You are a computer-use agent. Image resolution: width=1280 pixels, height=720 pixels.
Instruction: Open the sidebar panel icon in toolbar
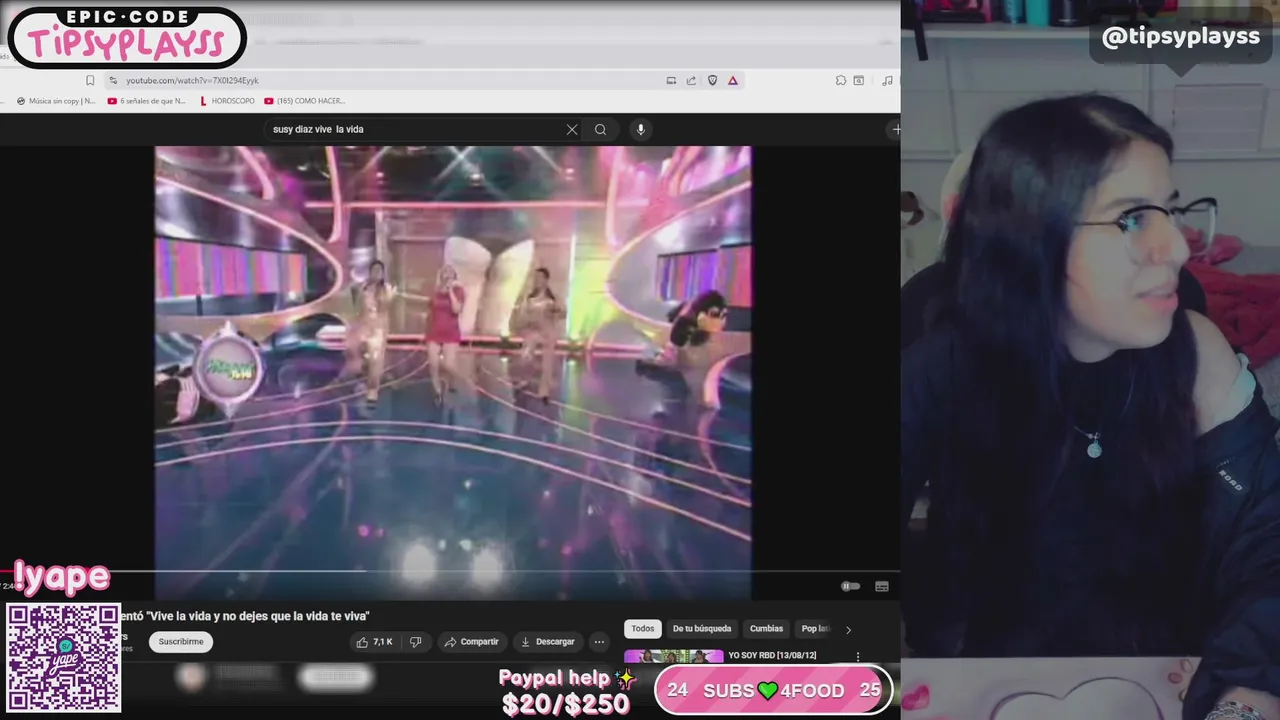pyautogui.click(x=859, y=80)
